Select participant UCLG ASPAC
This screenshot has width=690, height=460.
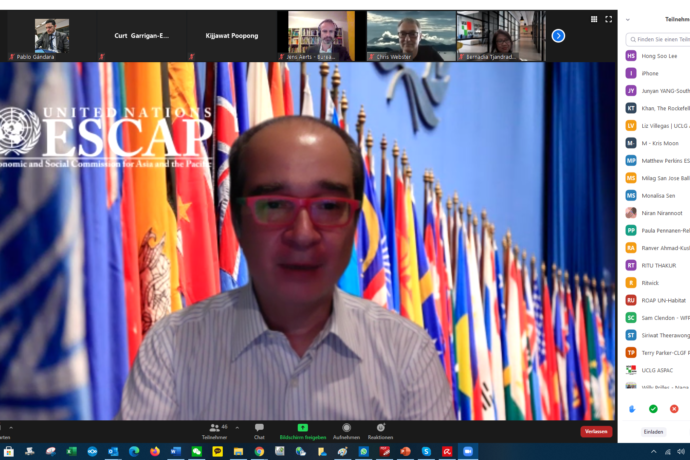click(657, 370)
